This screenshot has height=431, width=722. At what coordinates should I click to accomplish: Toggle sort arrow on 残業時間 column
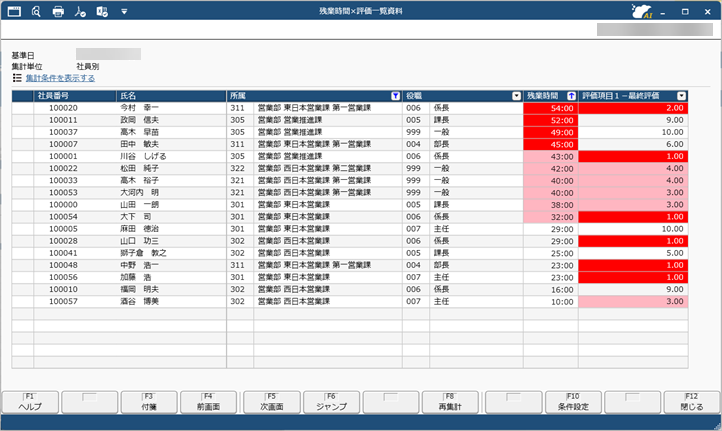[571, 96]
